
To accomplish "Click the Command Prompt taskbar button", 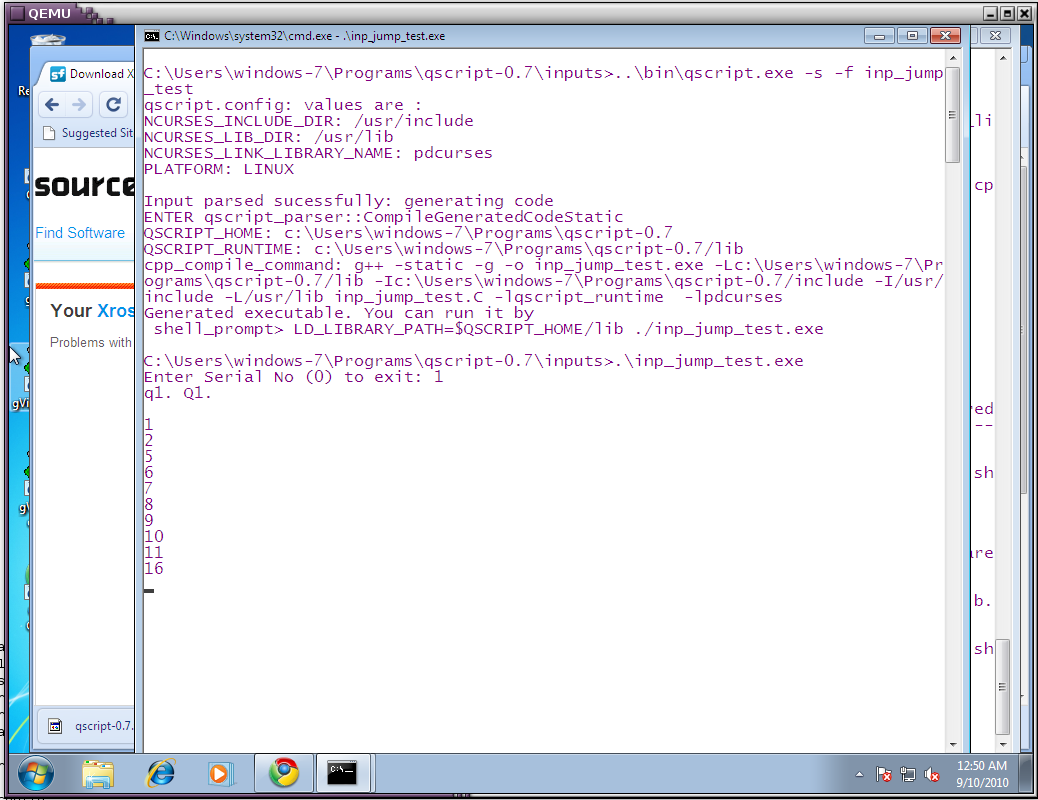I will coord(343,773).
